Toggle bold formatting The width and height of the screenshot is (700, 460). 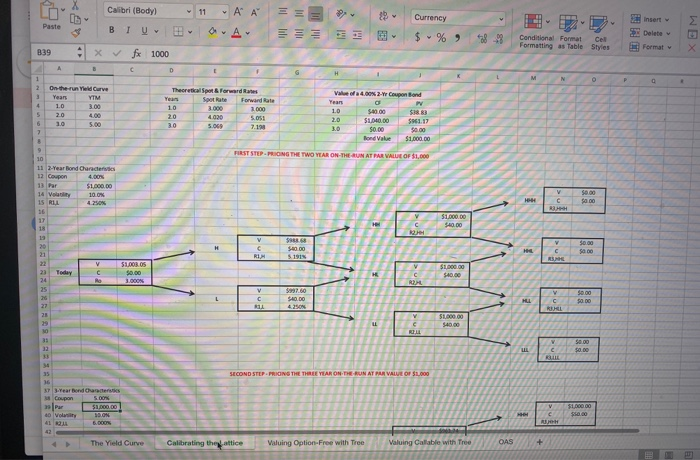[x=112, y=30]
